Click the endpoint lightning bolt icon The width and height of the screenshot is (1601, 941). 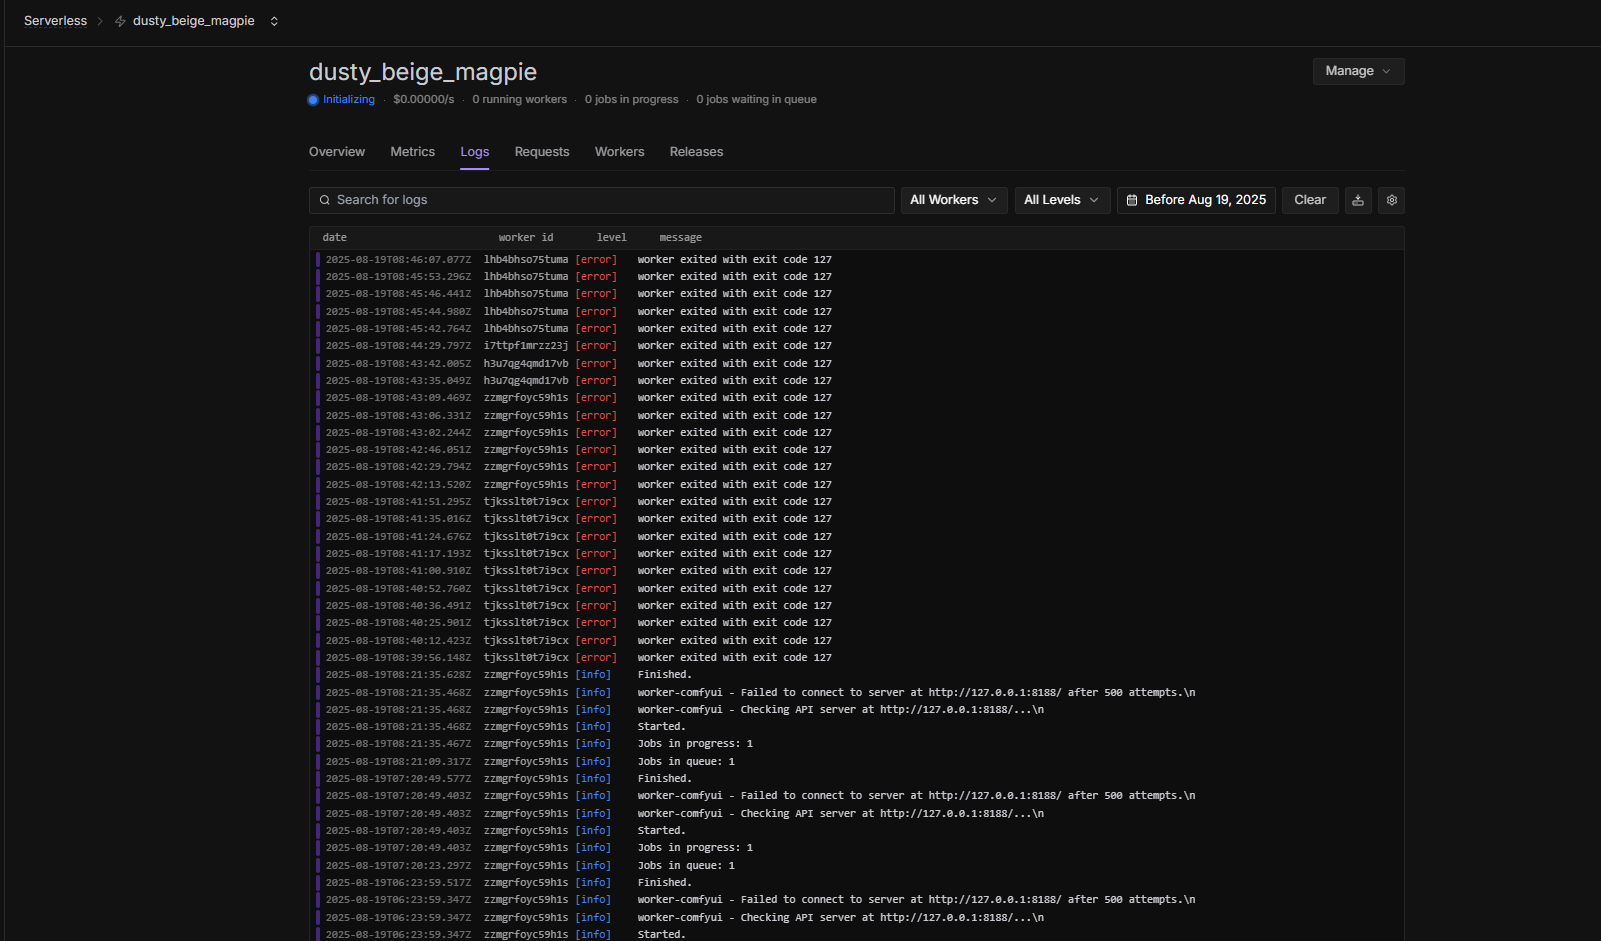[x=120, y=21]
